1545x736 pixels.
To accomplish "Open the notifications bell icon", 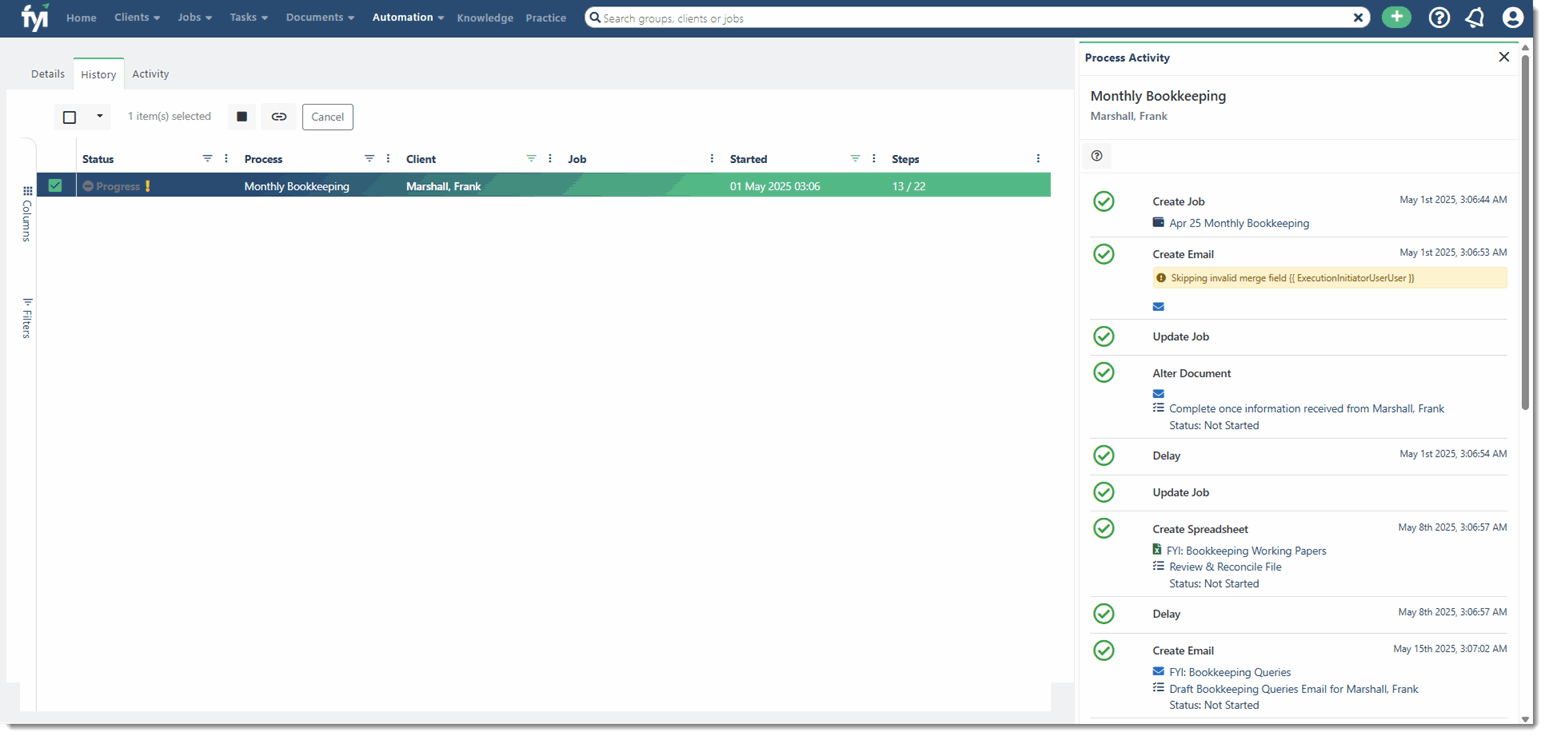I will tap(1475, 17).
